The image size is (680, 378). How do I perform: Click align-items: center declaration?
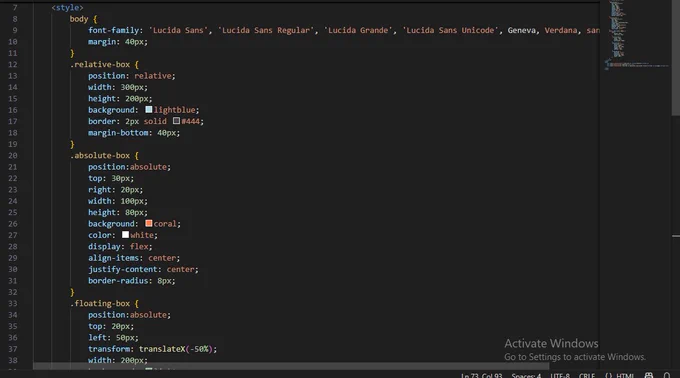coord(134,257)
